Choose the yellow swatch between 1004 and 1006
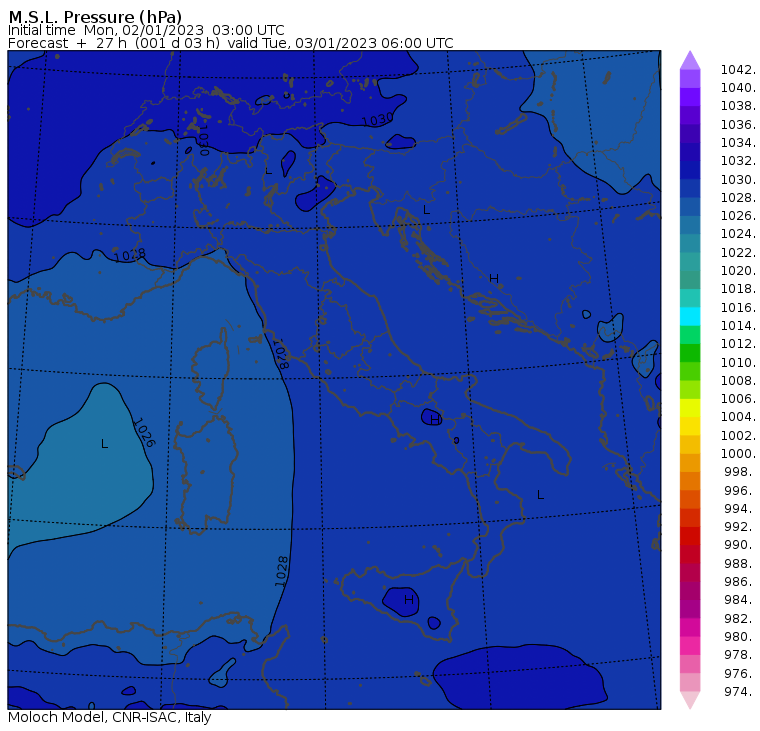 click(690, 408)
